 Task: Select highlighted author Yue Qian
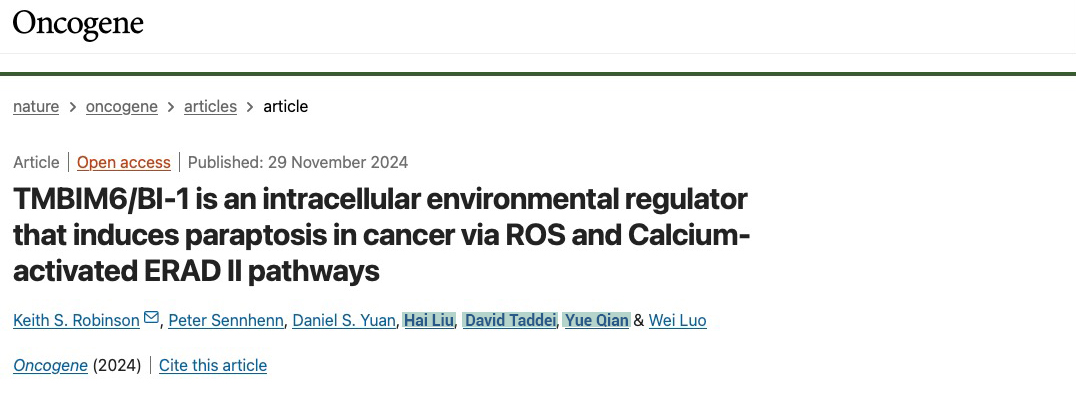point(596,320)
